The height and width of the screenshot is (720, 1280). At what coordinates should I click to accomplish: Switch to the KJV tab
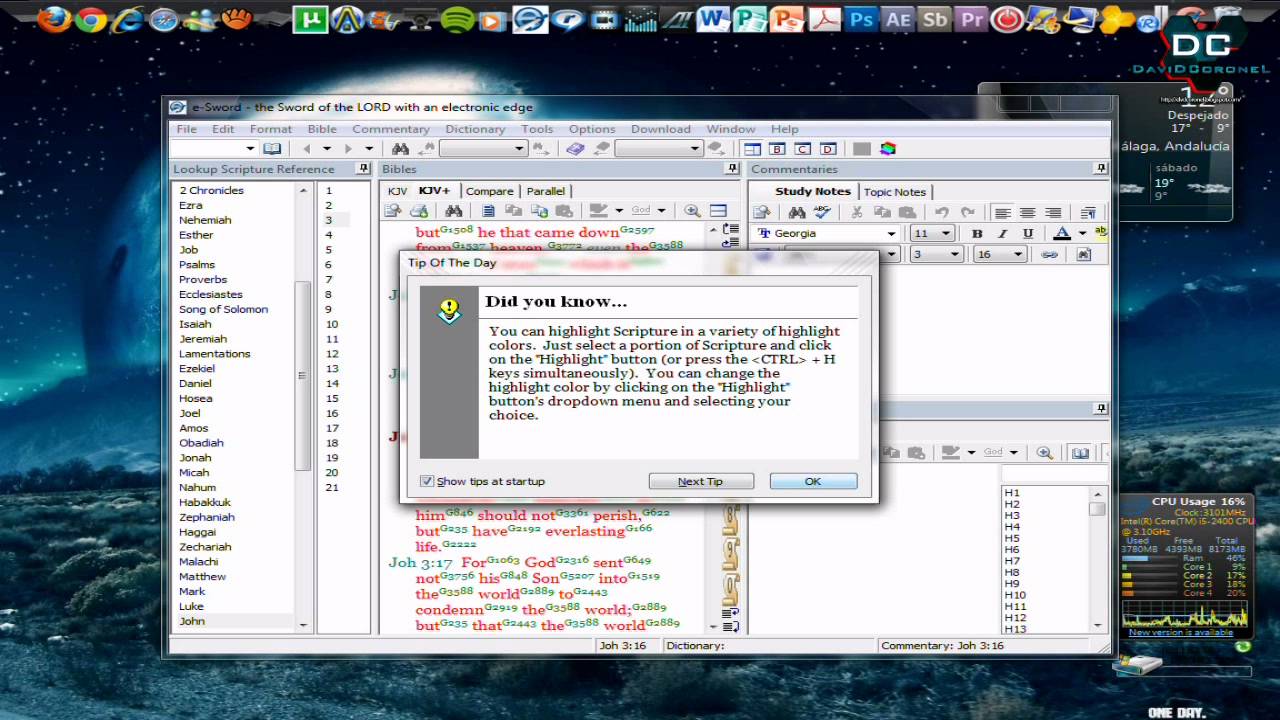[x=397, y=191]
